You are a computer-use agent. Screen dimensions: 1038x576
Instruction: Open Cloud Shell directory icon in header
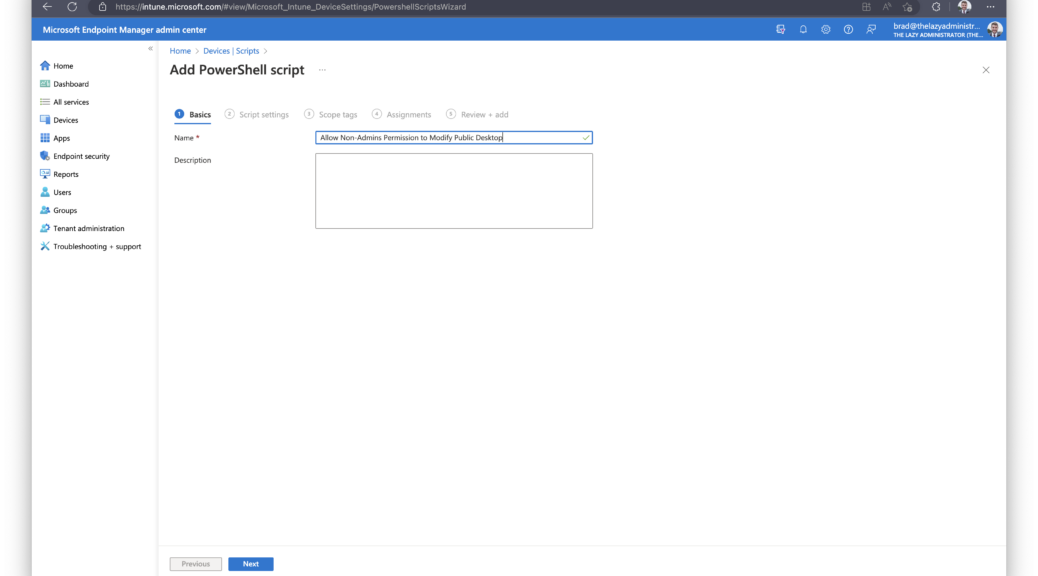pos(780,29)
